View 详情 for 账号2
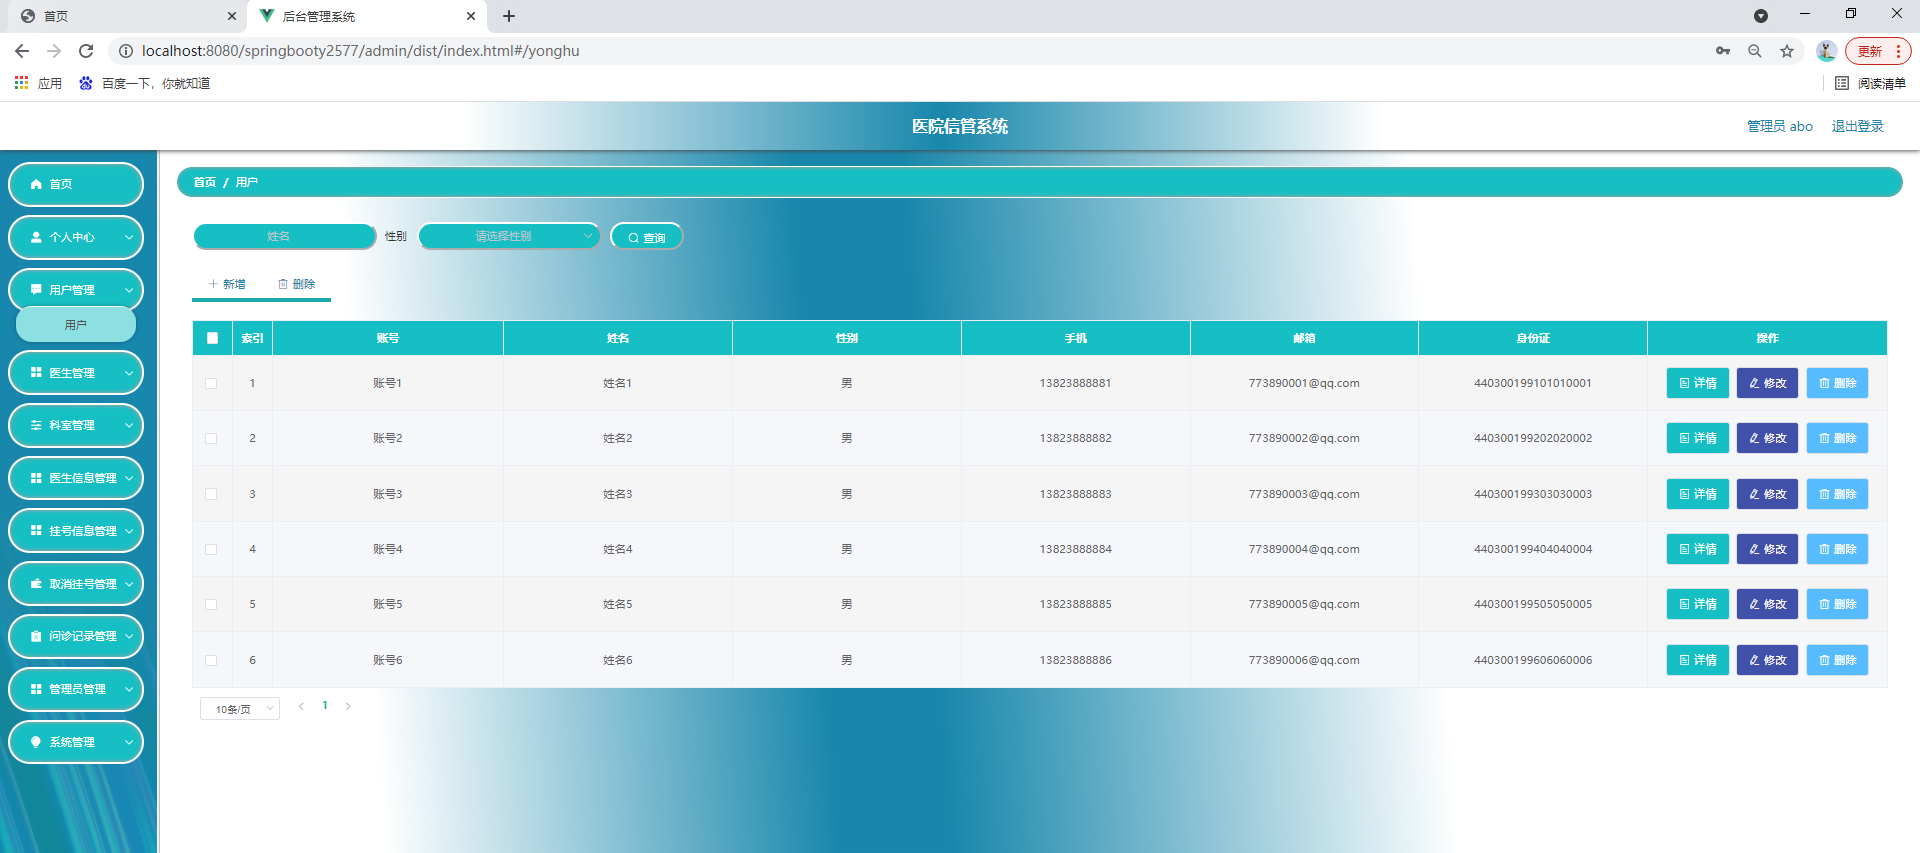This screenshot has width=1920, height=853. point(1697,438)
